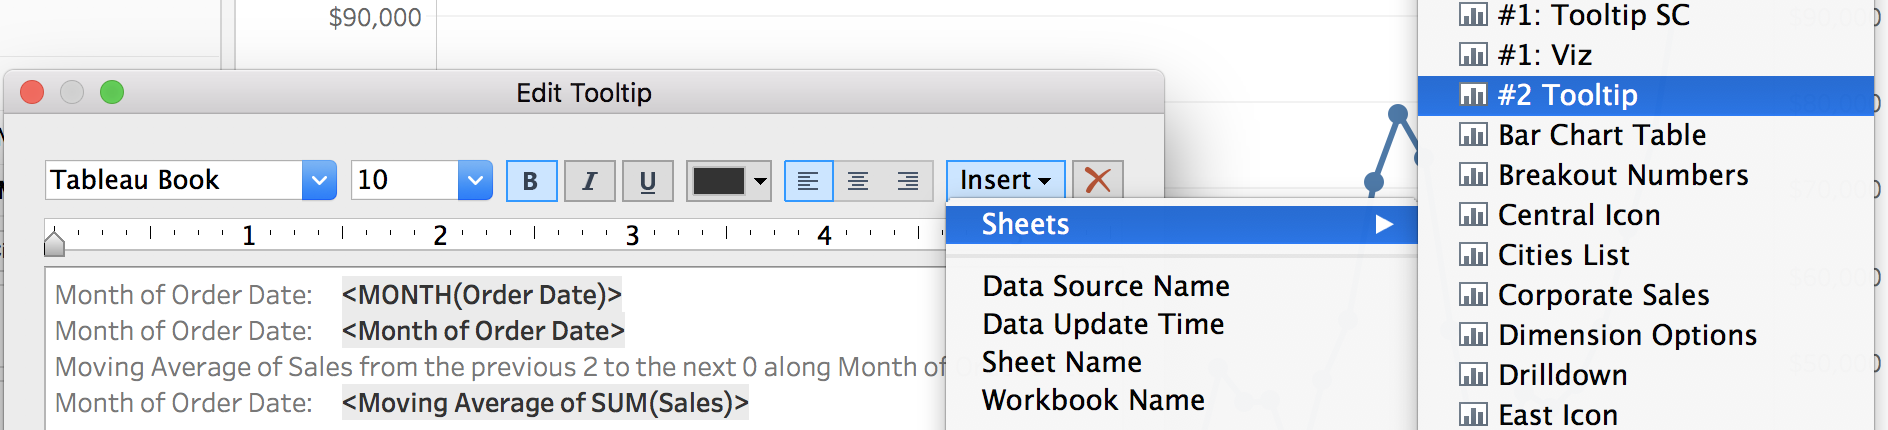
Task: Select the Cities List sheet icon
Action: [1472, 255]
